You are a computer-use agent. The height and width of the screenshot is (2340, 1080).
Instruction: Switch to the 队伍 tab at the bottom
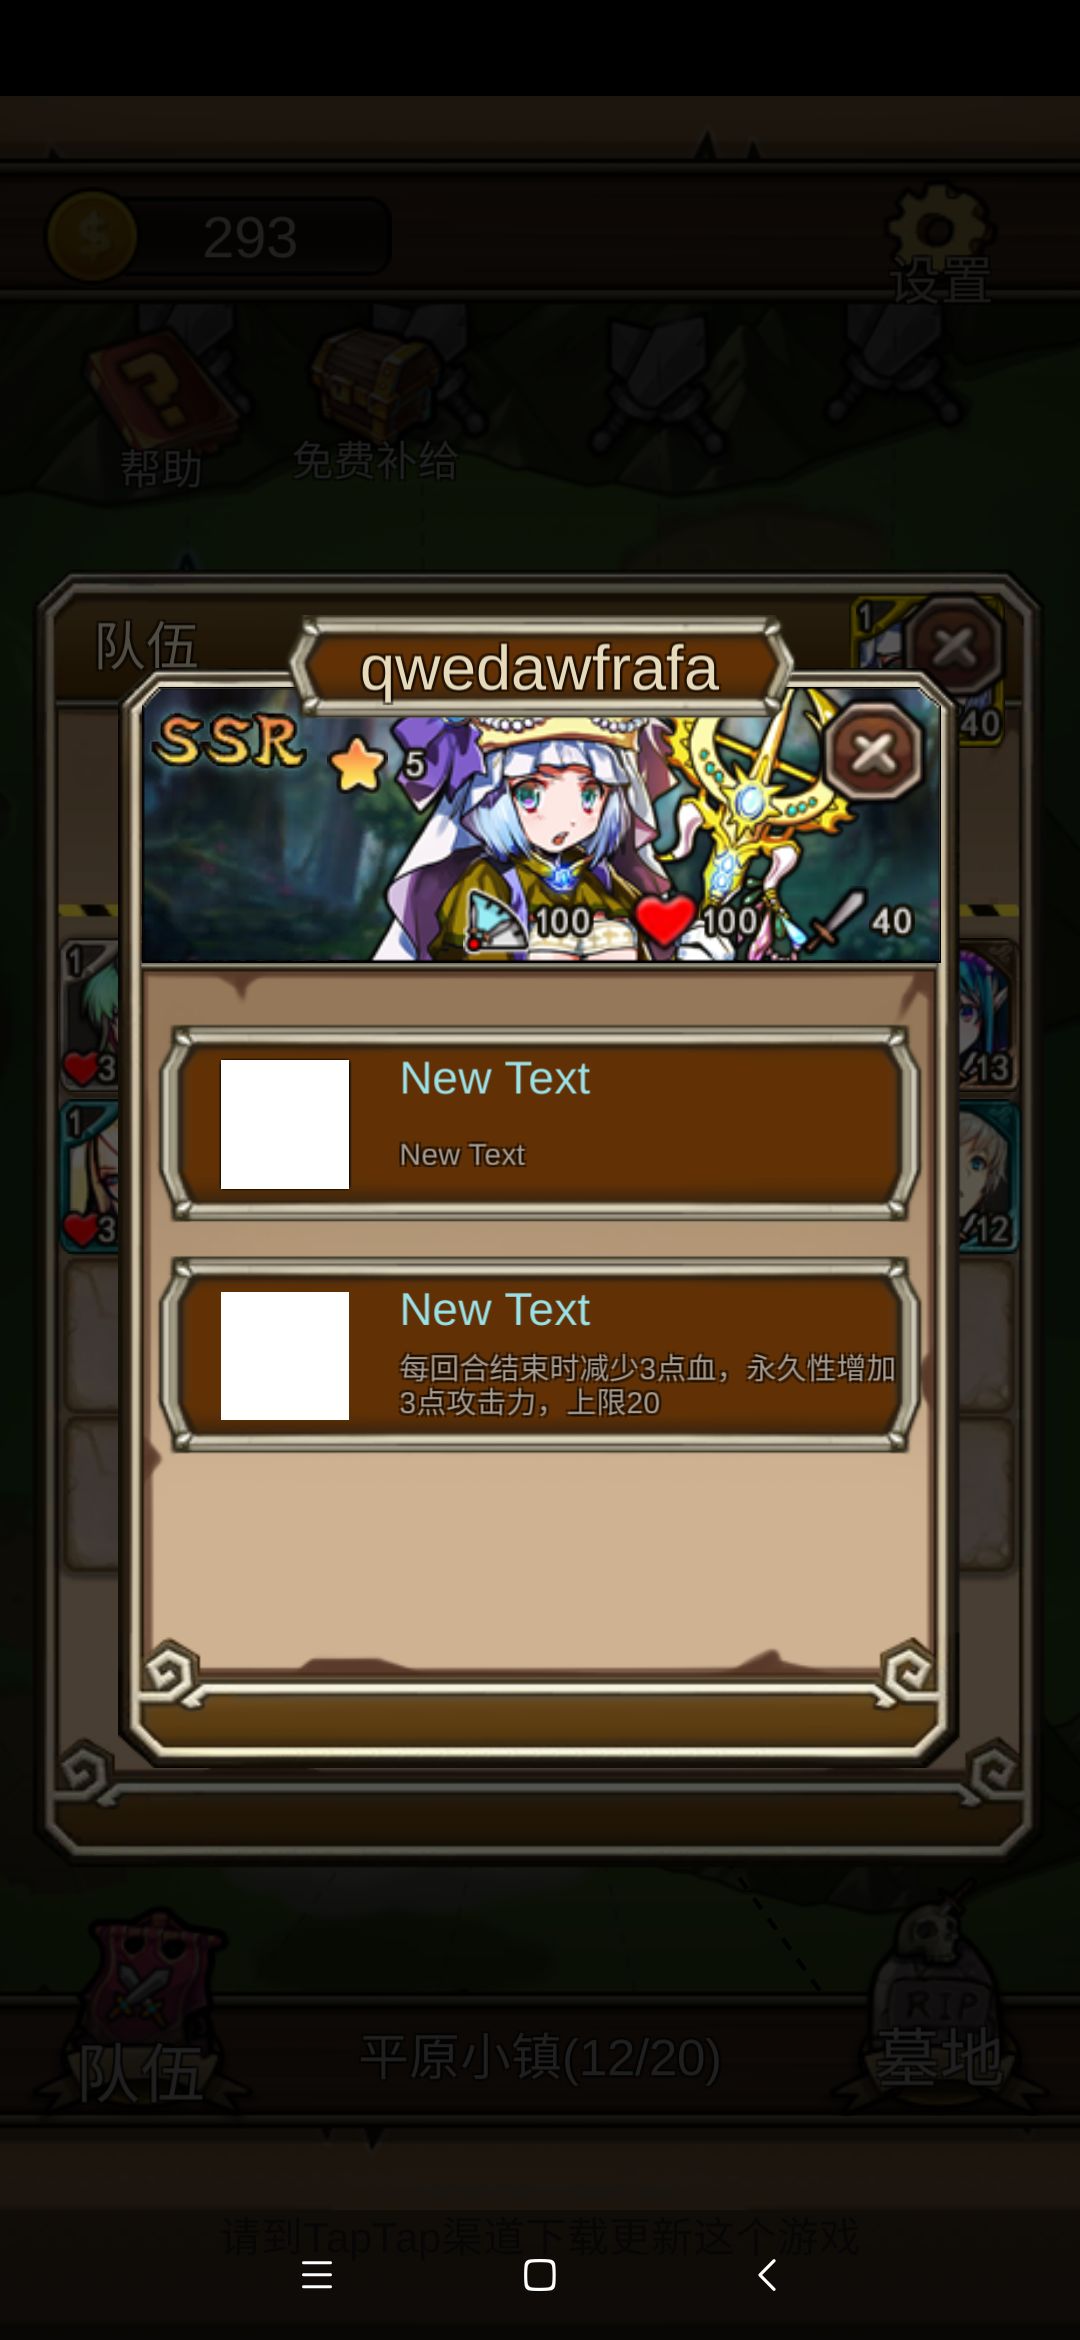[141, 2010]
